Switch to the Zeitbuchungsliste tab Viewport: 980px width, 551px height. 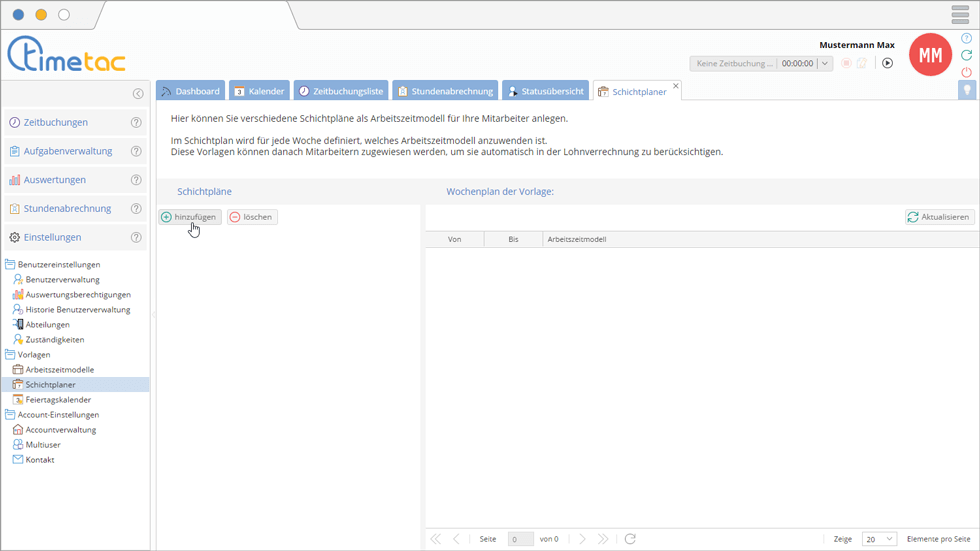click(340, 91)
